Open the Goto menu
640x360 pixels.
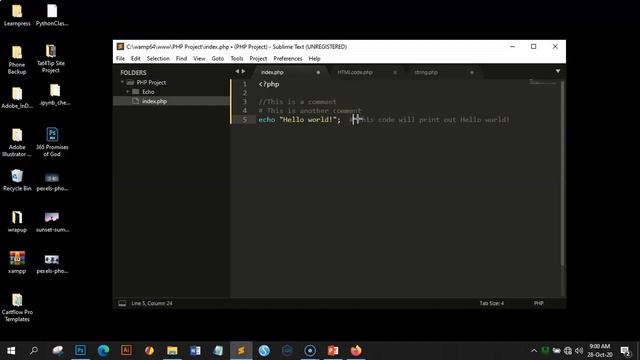(218, 58)
